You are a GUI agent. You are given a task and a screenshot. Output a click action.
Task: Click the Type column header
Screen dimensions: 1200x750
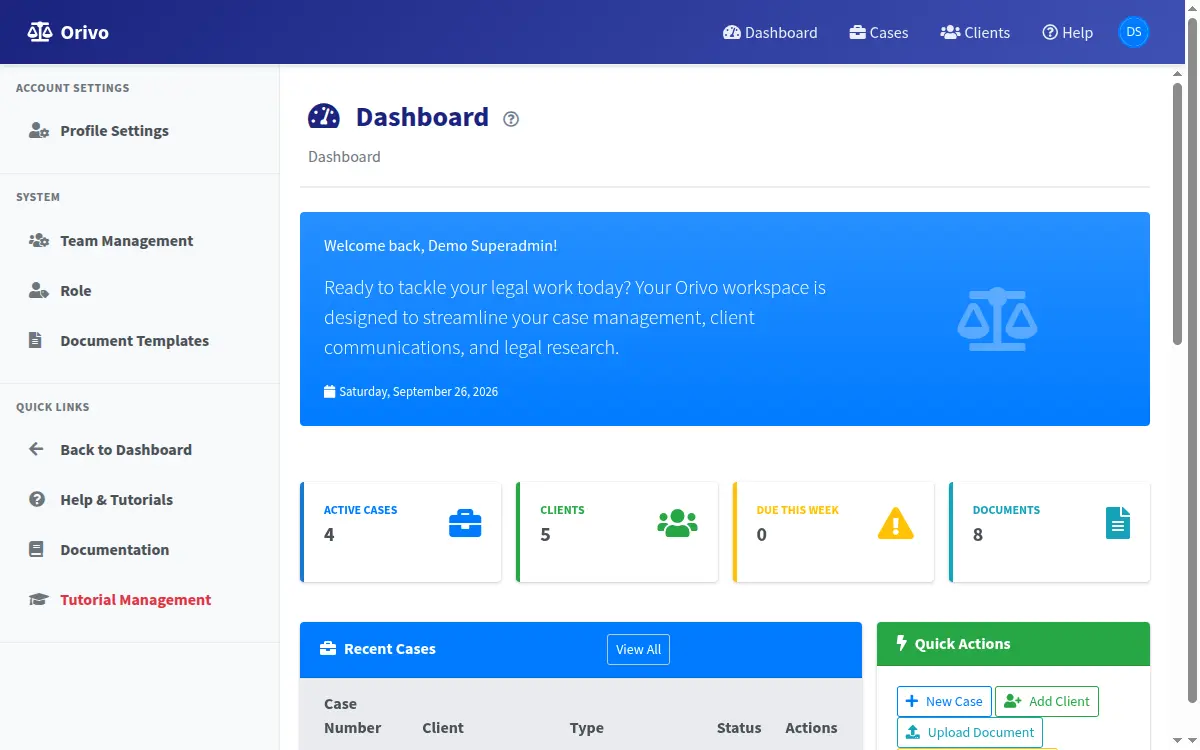(x=587, y=728)
